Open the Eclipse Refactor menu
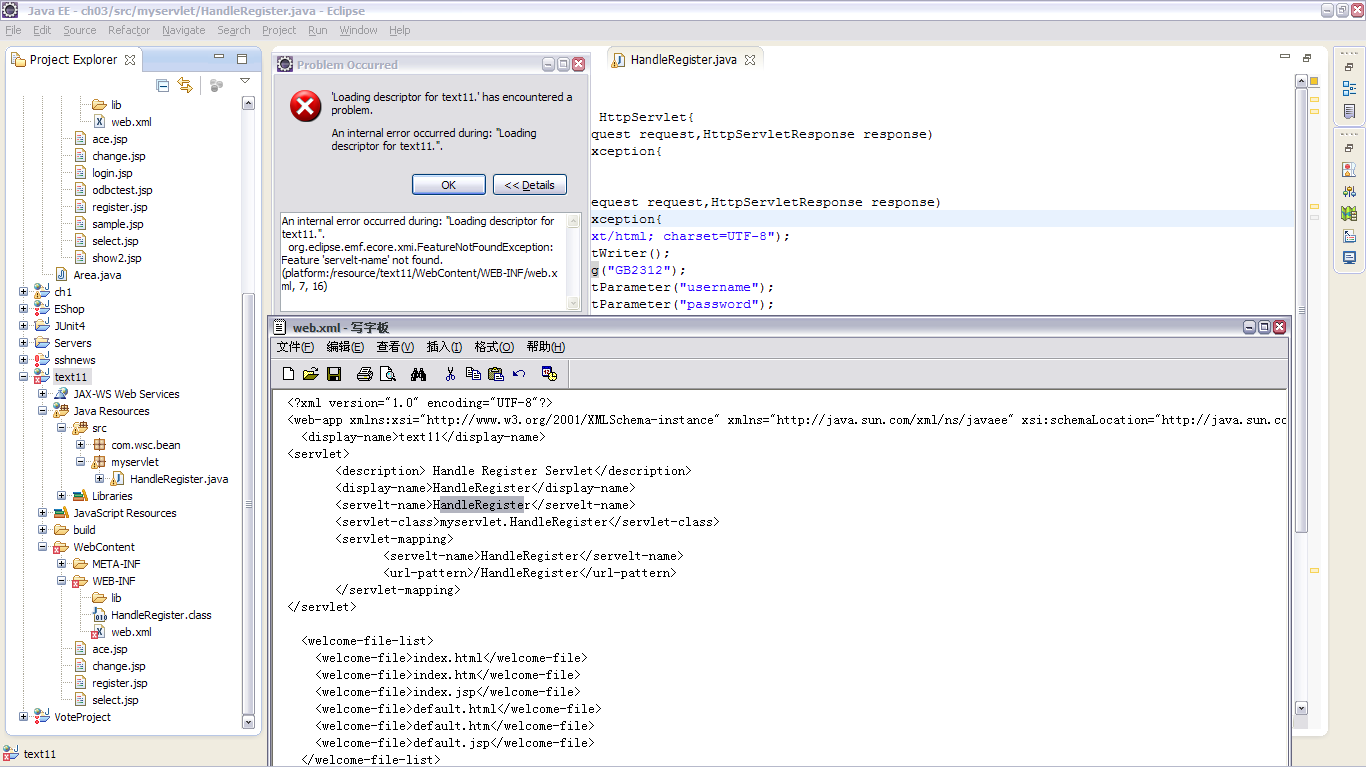 (129, 30)
